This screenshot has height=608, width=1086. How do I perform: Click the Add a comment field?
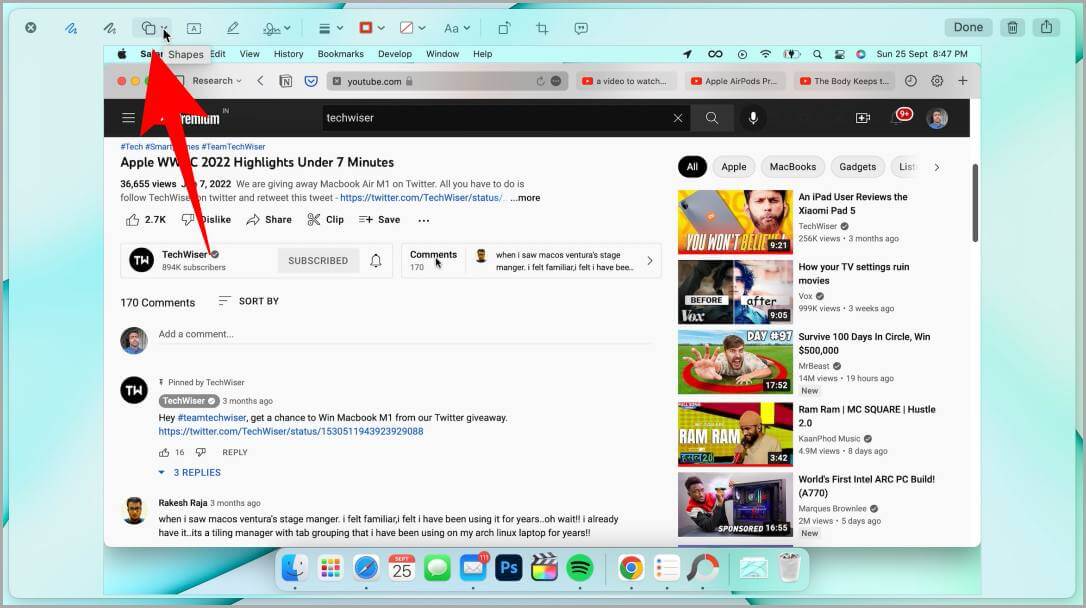[406, 334]
